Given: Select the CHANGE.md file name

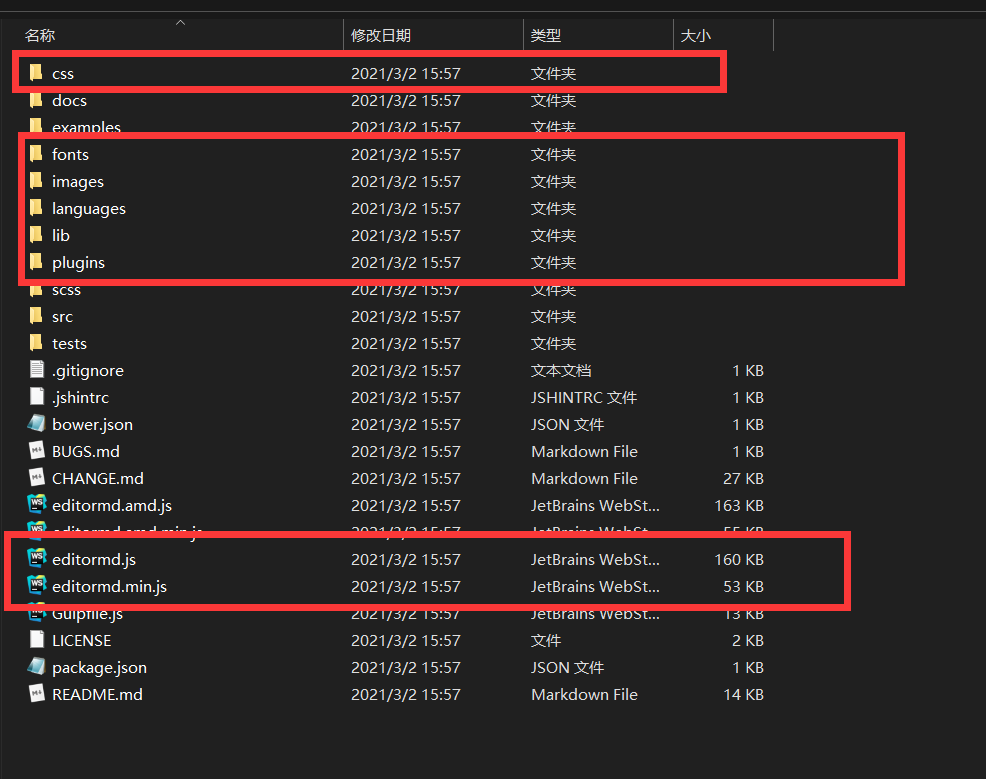Looking at the screenshot, I should tap(97, 478).
